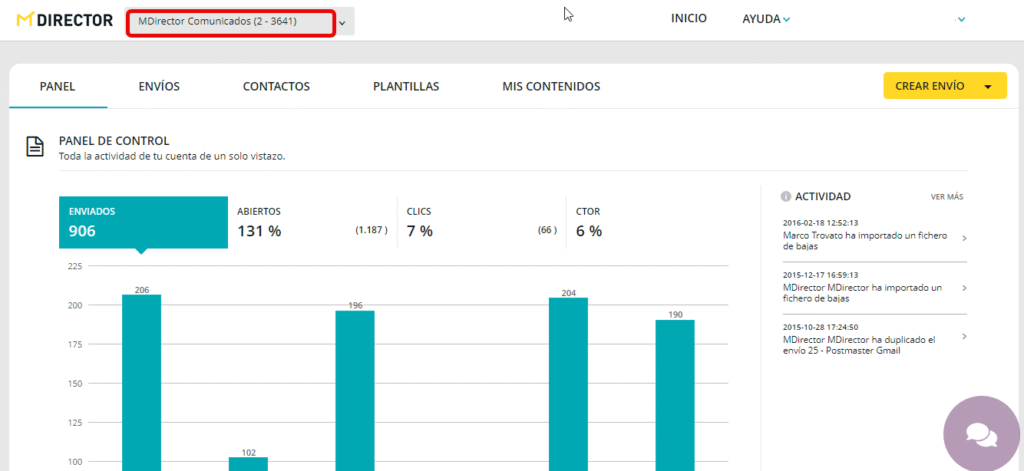Switch to the Envíos tab
Image resolution: width=1024 pixels, height=471 pixels.
(x=159, y=87)
